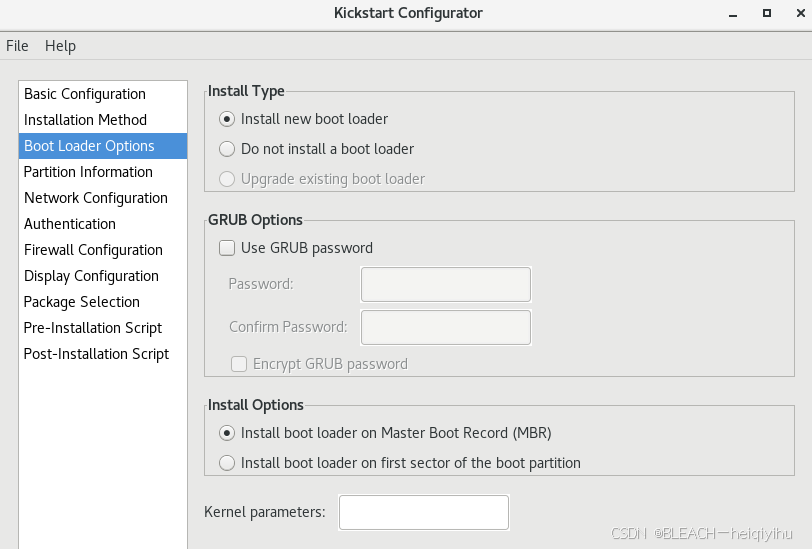Screen dimensions: 812x549
Task: Select Post-Installation Script entry
Action: coord(103,354)
